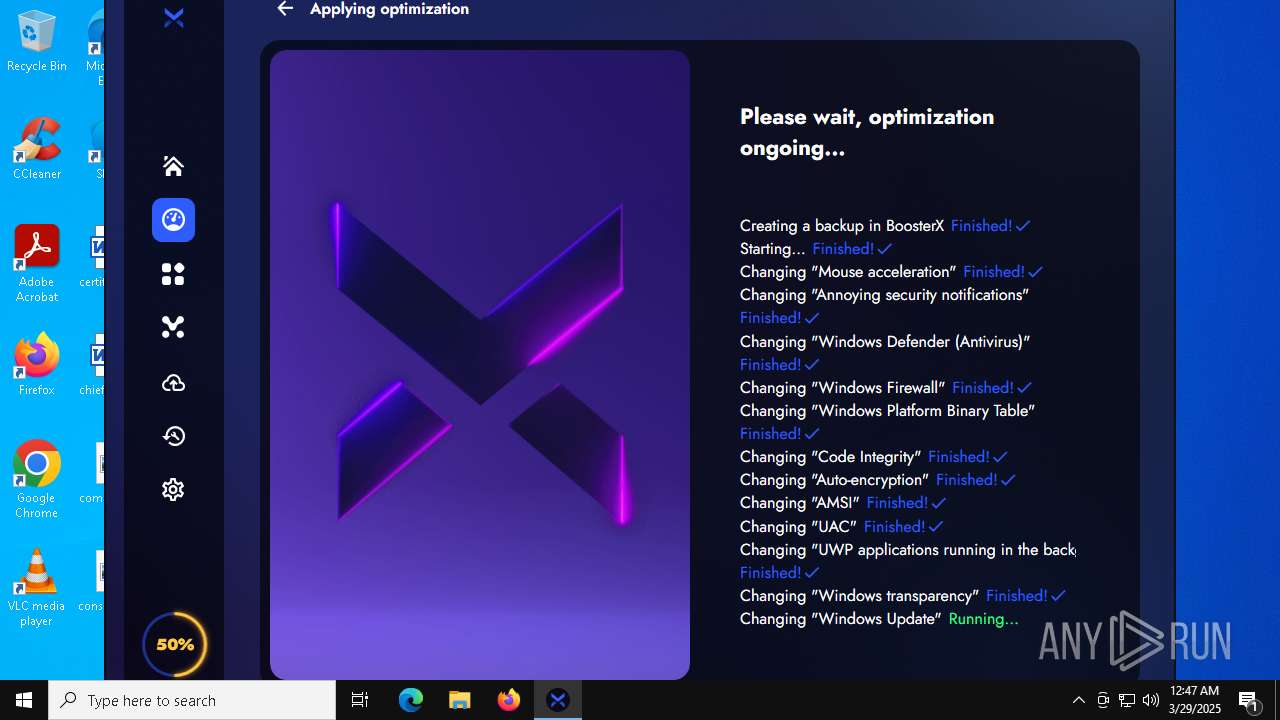Image resolution: width=1280 pixels, height=720 pixels.
Task: Click 'Changing "Auto-encryption"' entry
Action: (x=835, y=480)
